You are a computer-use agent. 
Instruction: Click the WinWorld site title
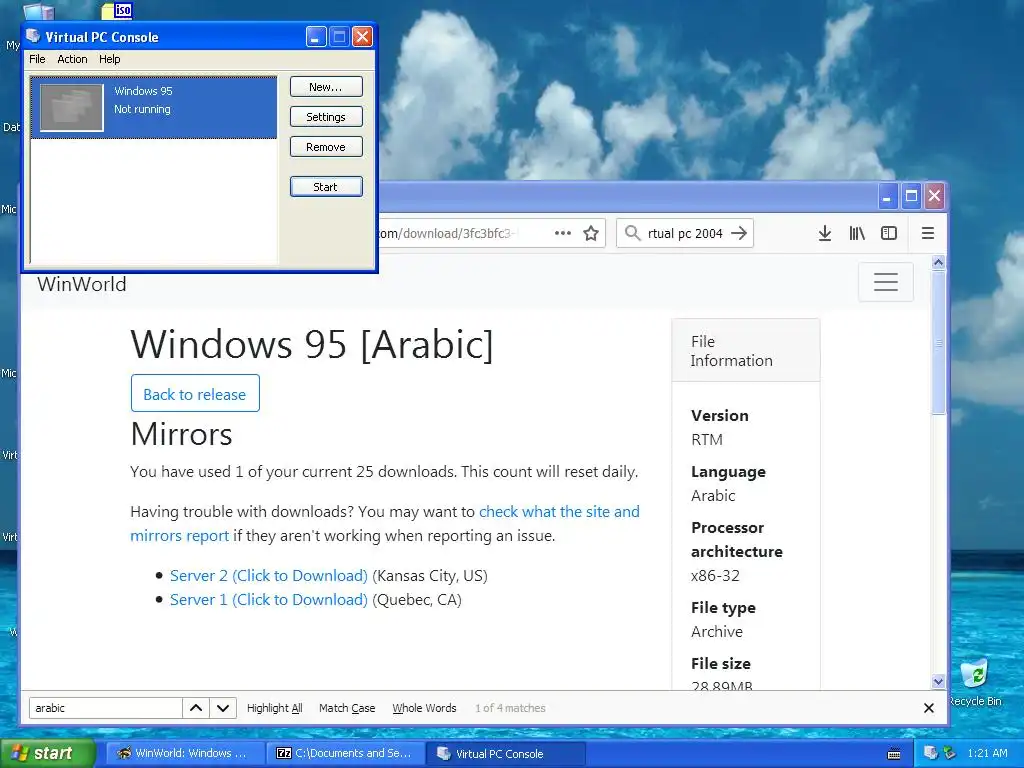coord(82,284)
